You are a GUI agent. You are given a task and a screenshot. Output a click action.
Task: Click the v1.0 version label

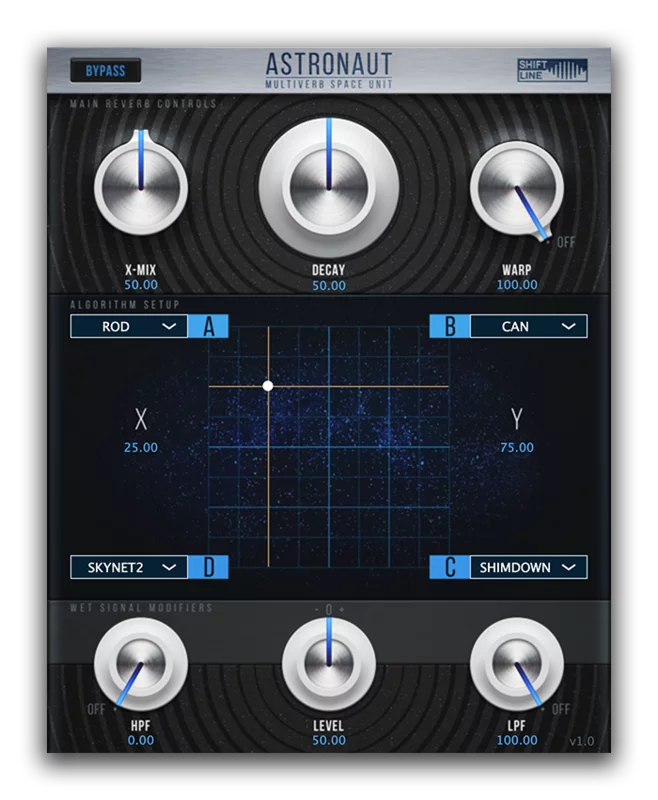581,741
